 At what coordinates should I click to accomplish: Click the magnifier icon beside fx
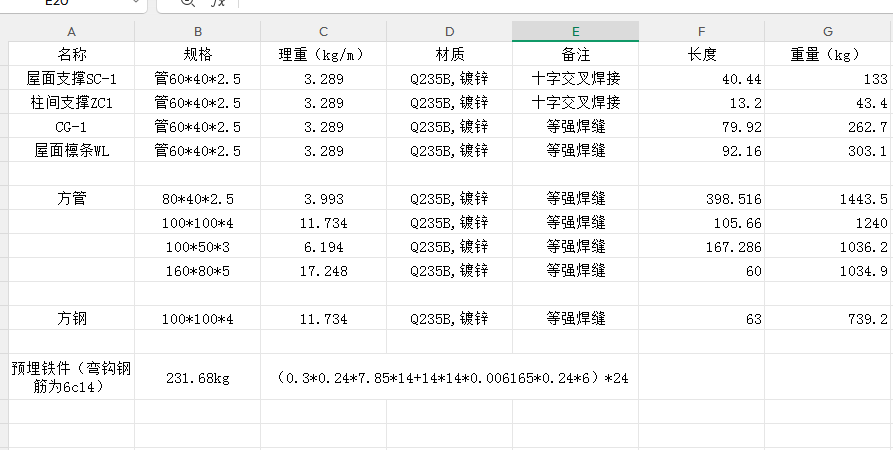coord(187,2)
